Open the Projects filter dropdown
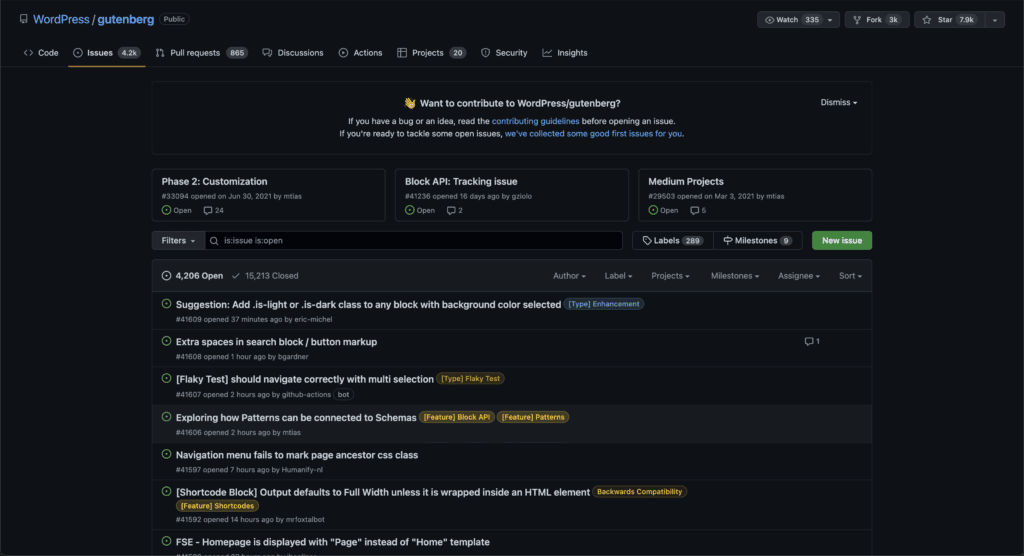The image size is (1024, 556). click(670, 276)
